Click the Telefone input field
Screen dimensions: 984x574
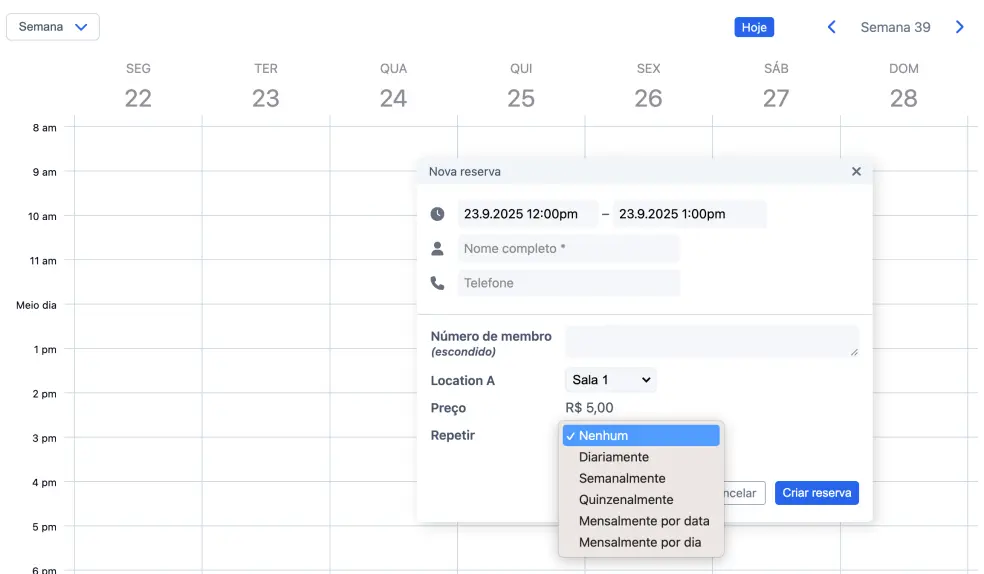pyautogui.click(x=568, y=283)
